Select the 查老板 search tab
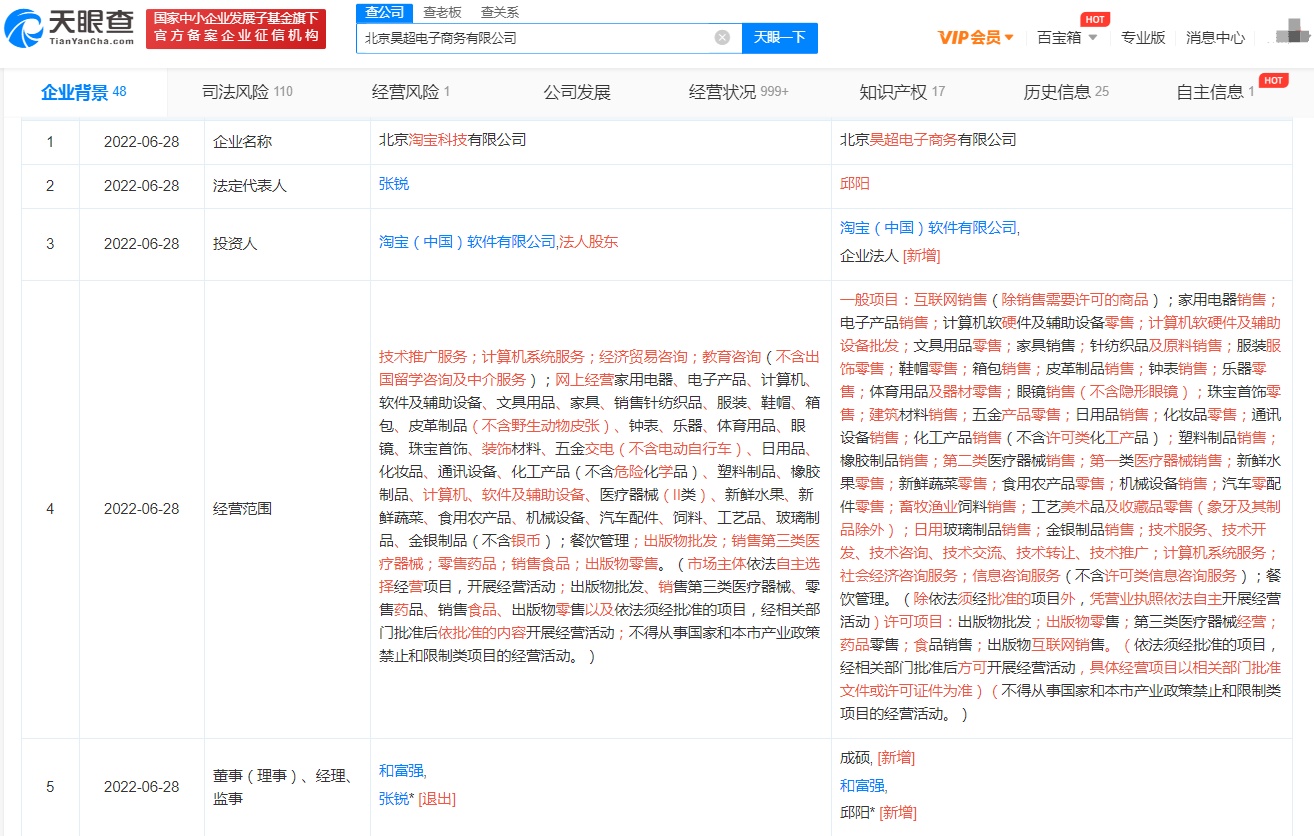Screen dimensions: 1314x836 (x=442, y=12)
